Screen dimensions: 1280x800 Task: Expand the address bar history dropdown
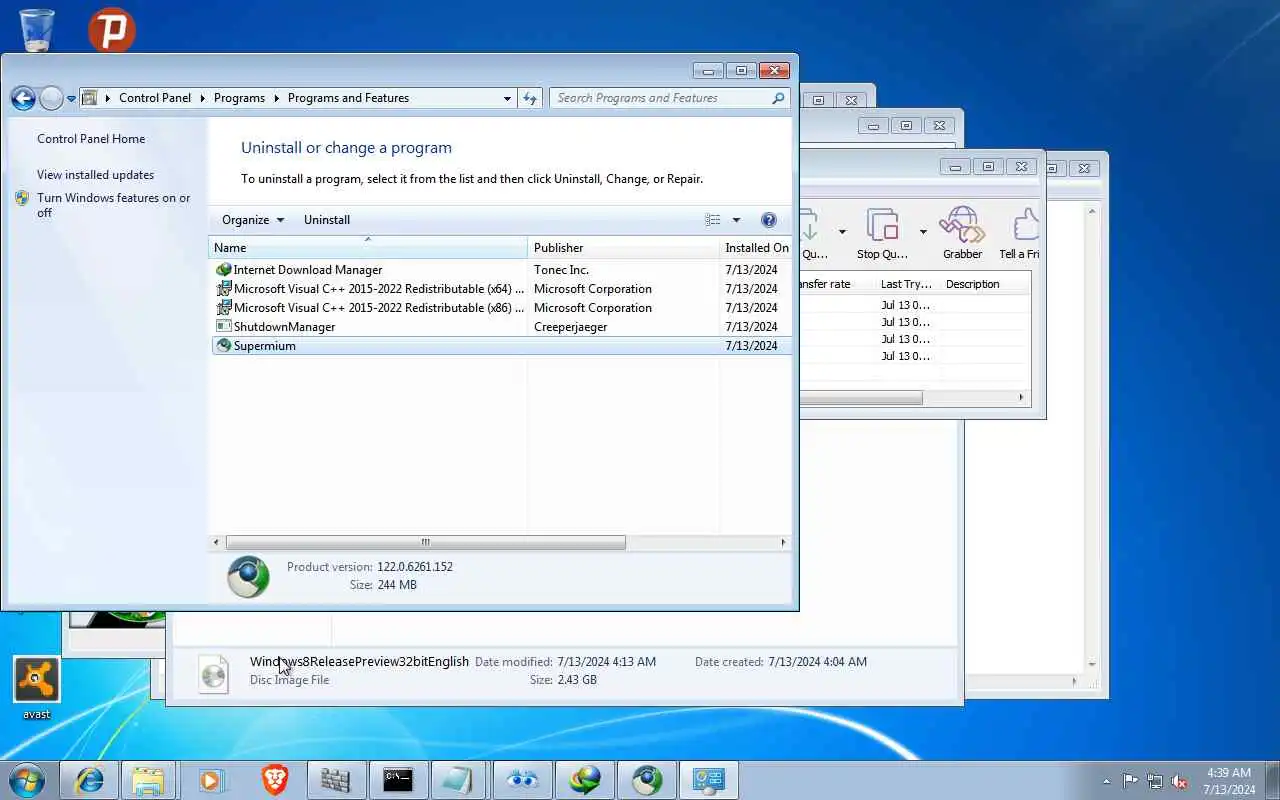pyautogui.click(x=507, y=98)
